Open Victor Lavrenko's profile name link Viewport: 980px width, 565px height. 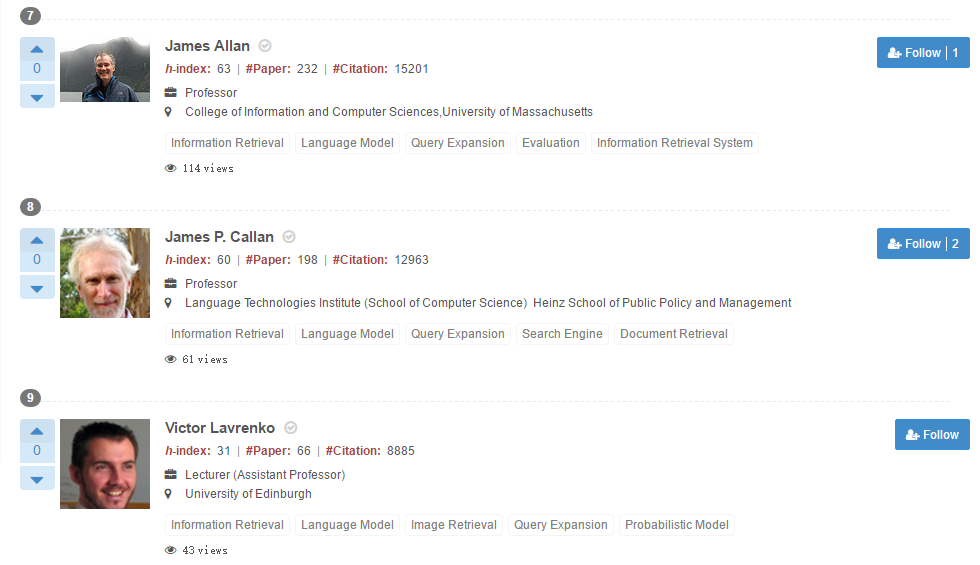point(220,428)
